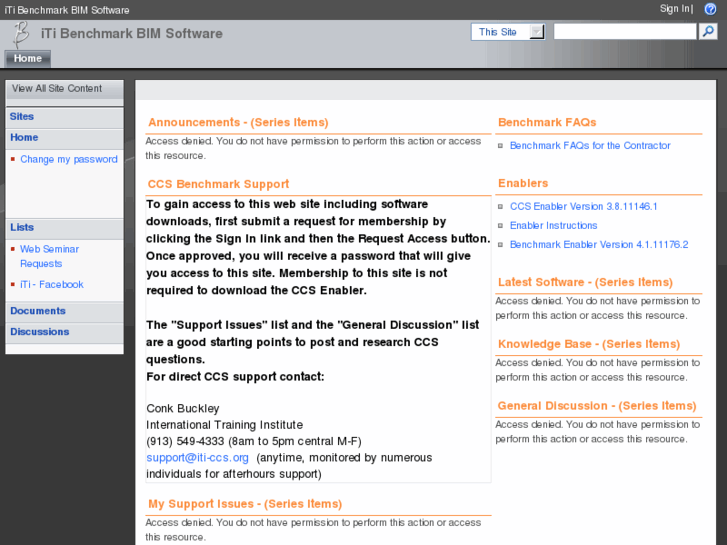Open Enabler Instructions link

pyautogui.click(x=554, y=225)
